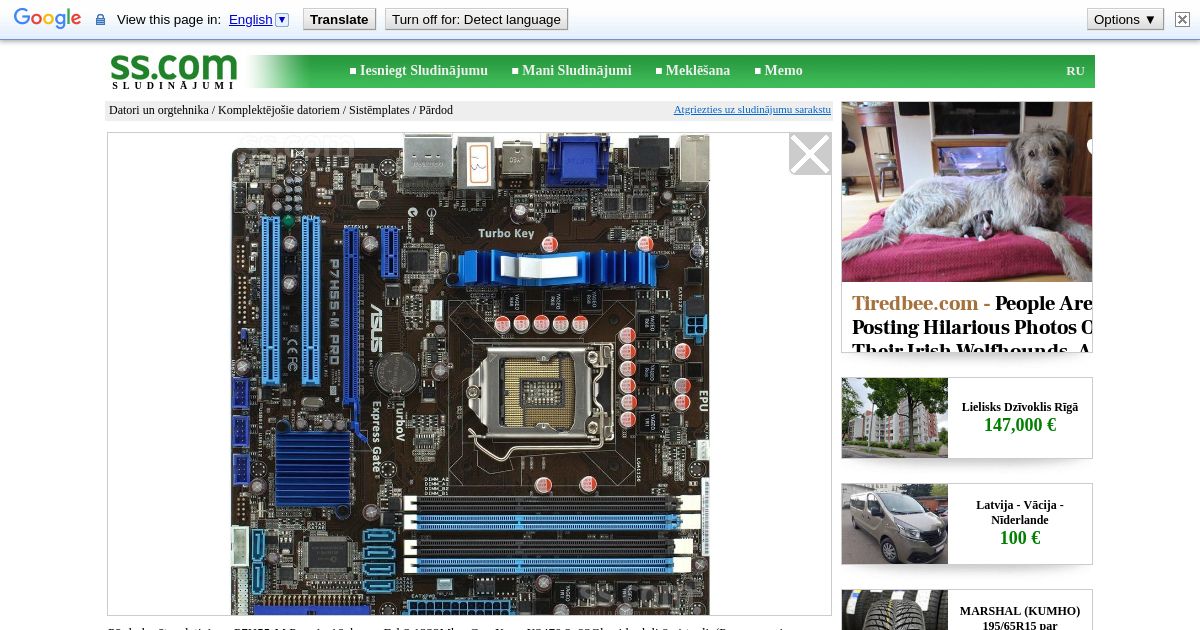Click the secure padlock icon

tap(100, 20)
